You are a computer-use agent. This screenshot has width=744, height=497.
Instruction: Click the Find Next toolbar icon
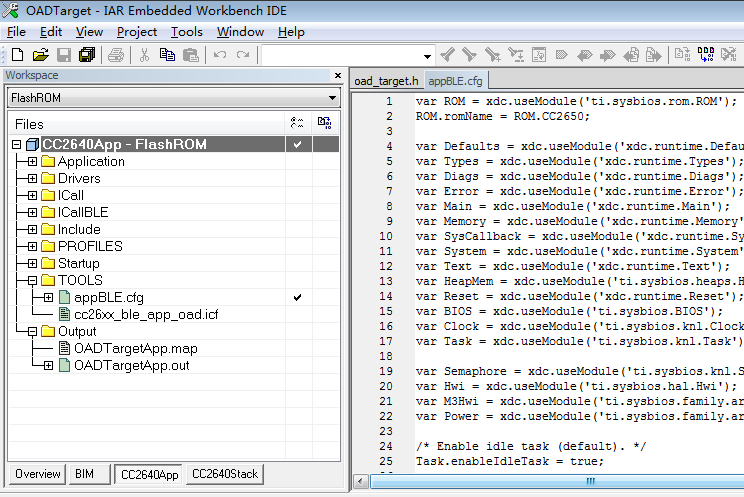[470, 55]
